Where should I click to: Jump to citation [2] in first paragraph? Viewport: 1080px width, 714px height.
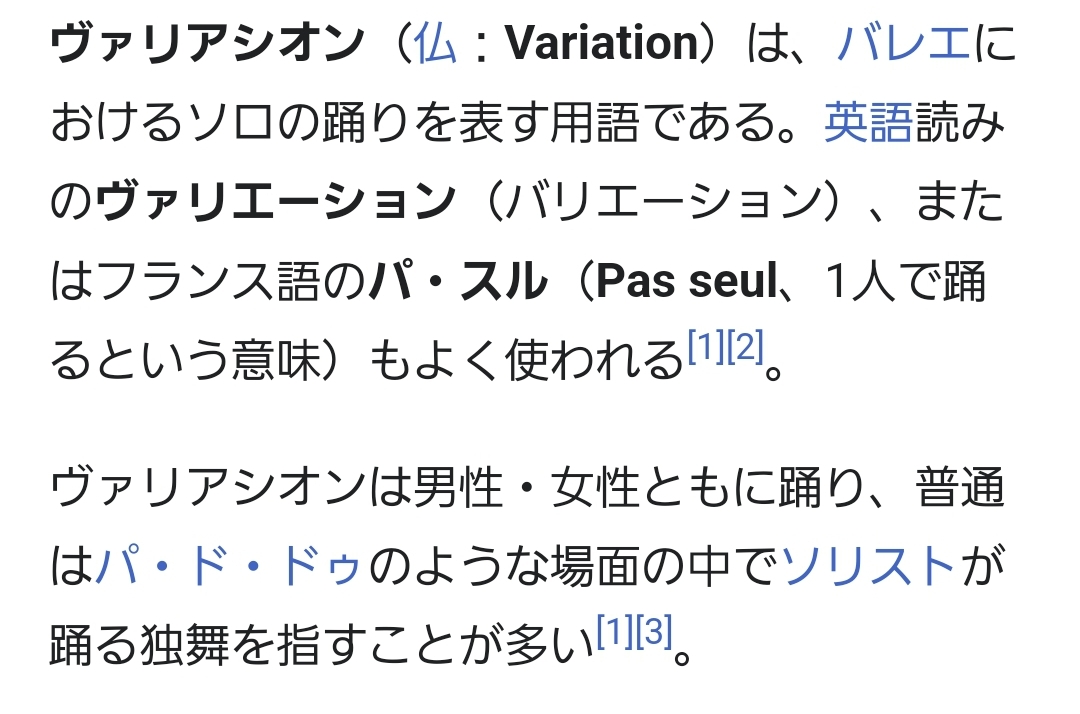point(744,347)
